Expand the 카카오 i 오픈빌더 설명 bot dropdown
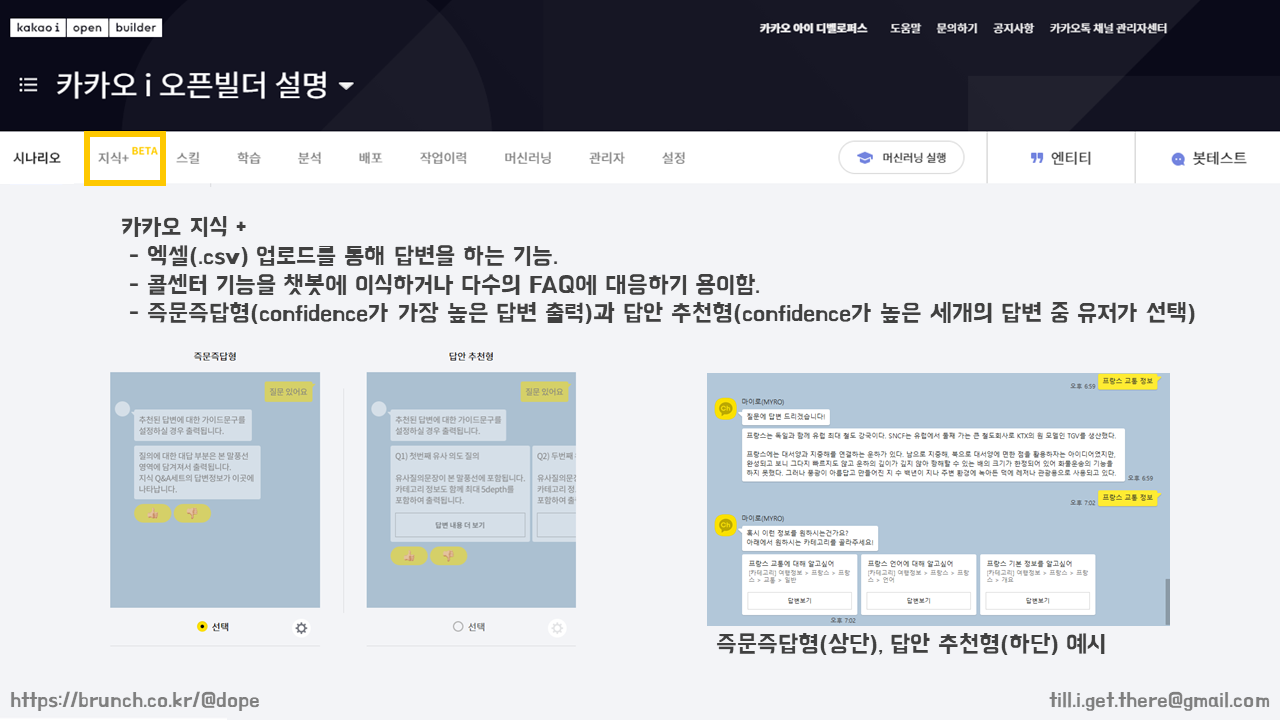 (x=346, y=86)
